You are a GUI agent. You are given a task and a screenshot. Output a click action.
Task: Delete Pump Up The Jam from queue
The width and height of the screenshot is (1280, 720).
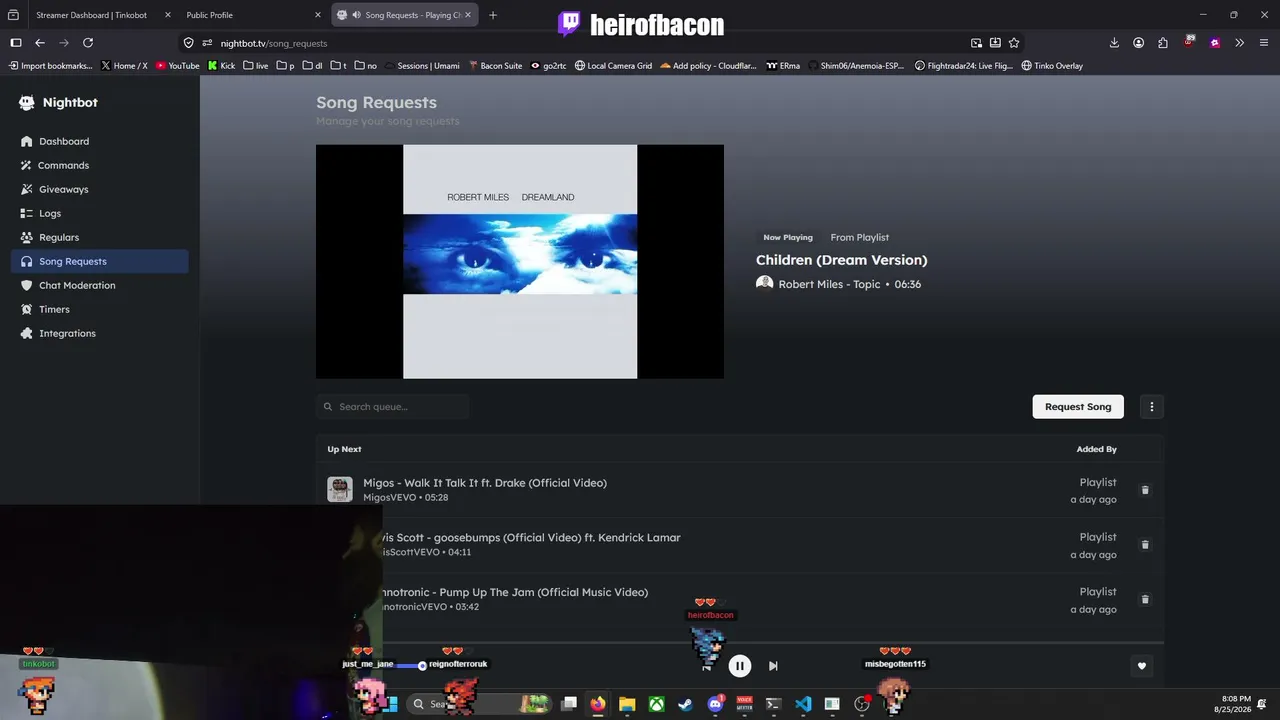pos(1145,599)
